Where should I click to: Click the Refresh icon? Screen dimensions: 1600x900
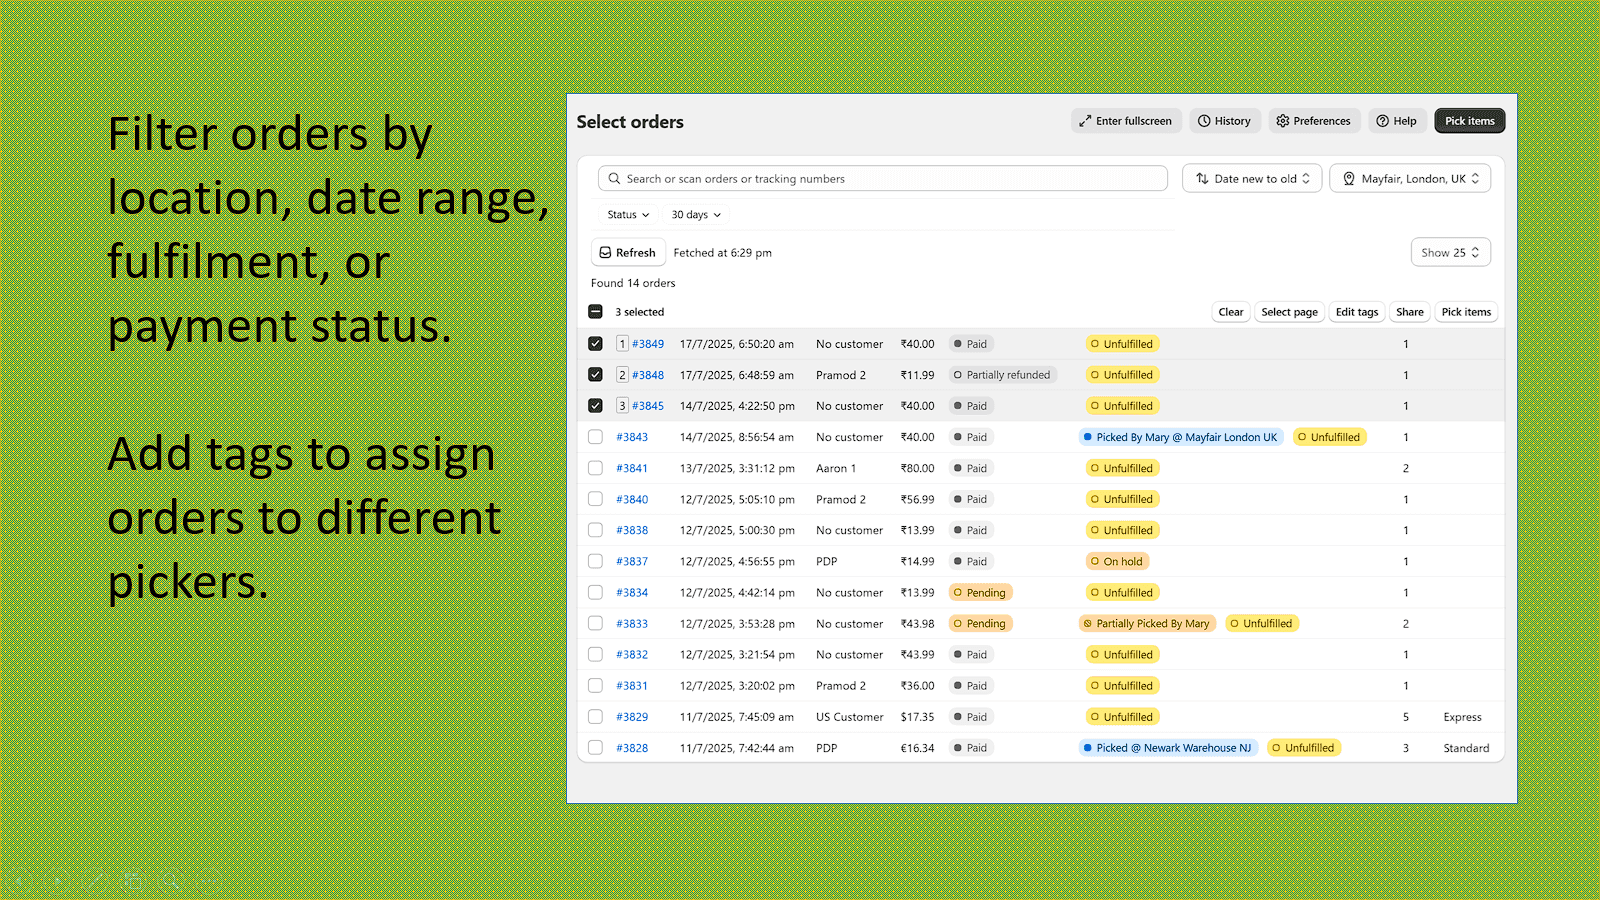(x=605, y=252)
